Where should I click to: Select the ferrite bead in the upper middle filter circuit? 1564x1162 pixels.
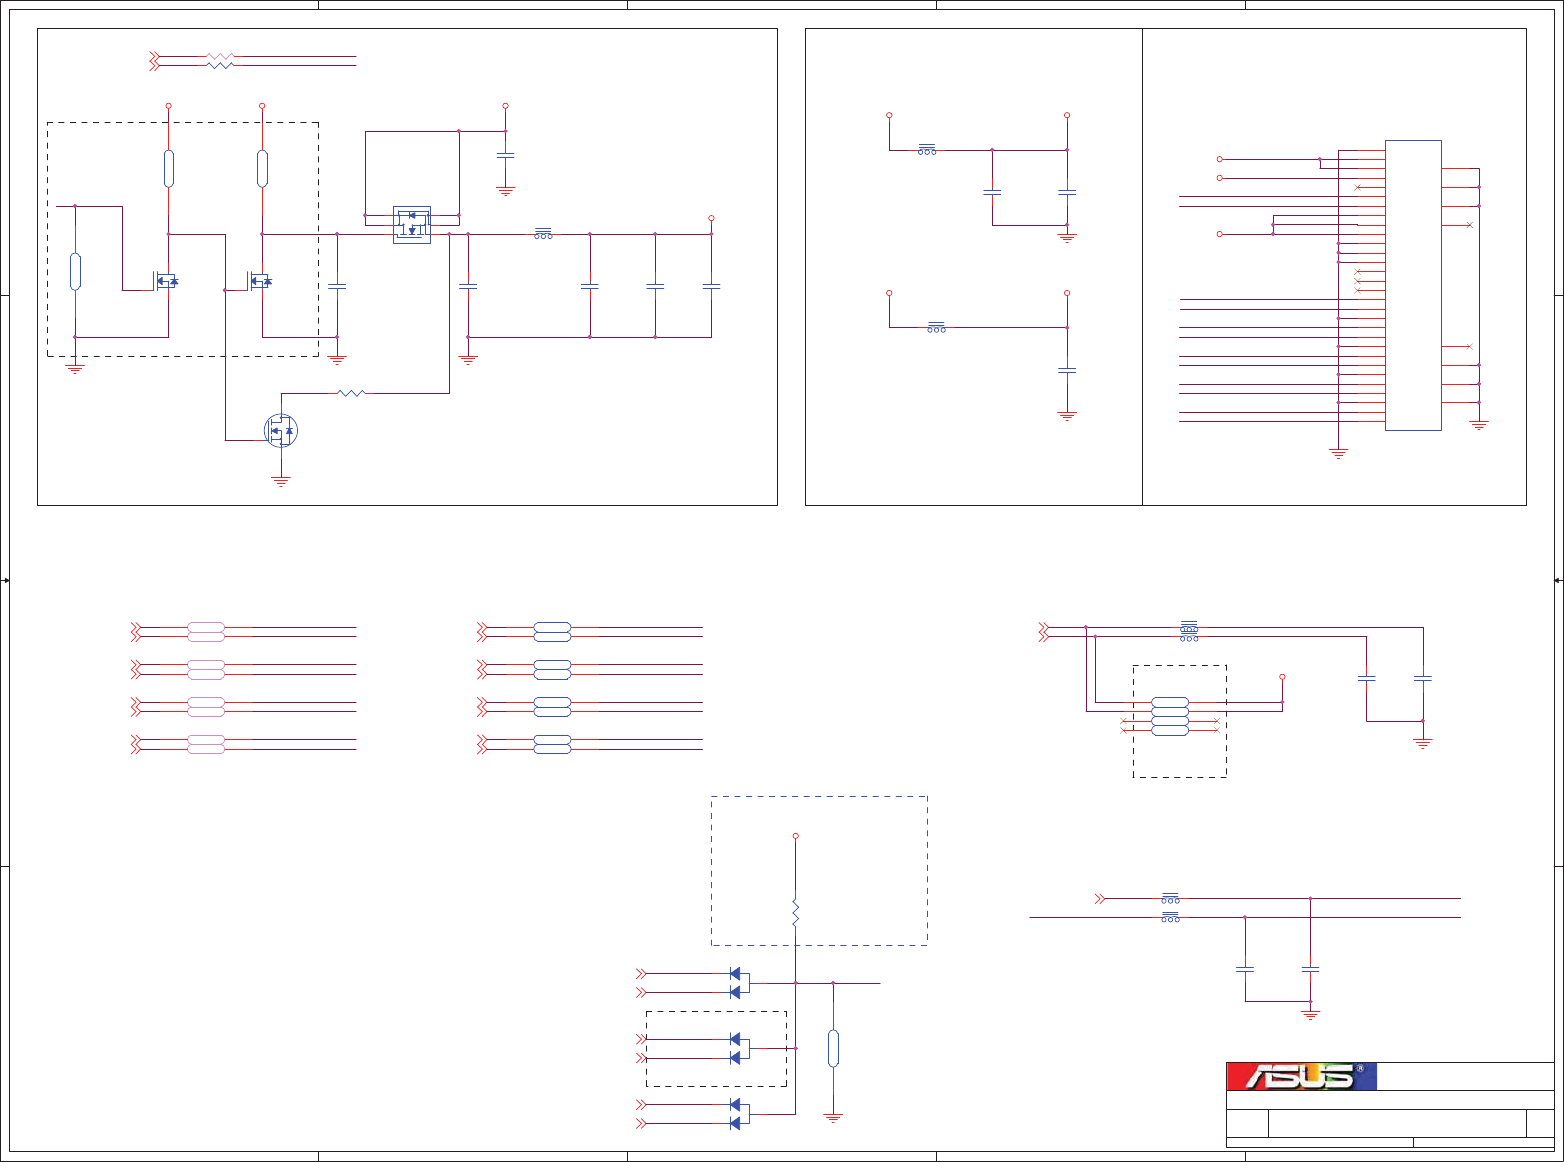[x=927, y=150]
